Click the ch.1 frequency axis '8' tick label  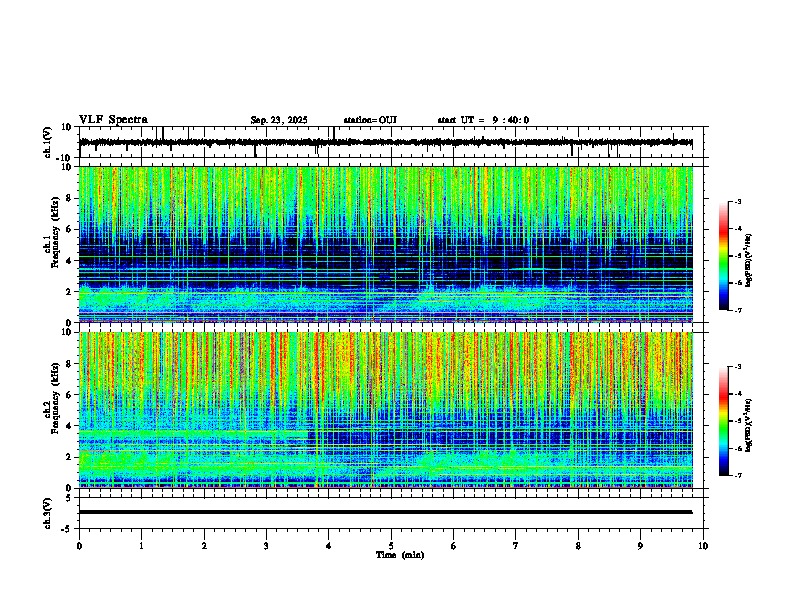click(69, 198)
